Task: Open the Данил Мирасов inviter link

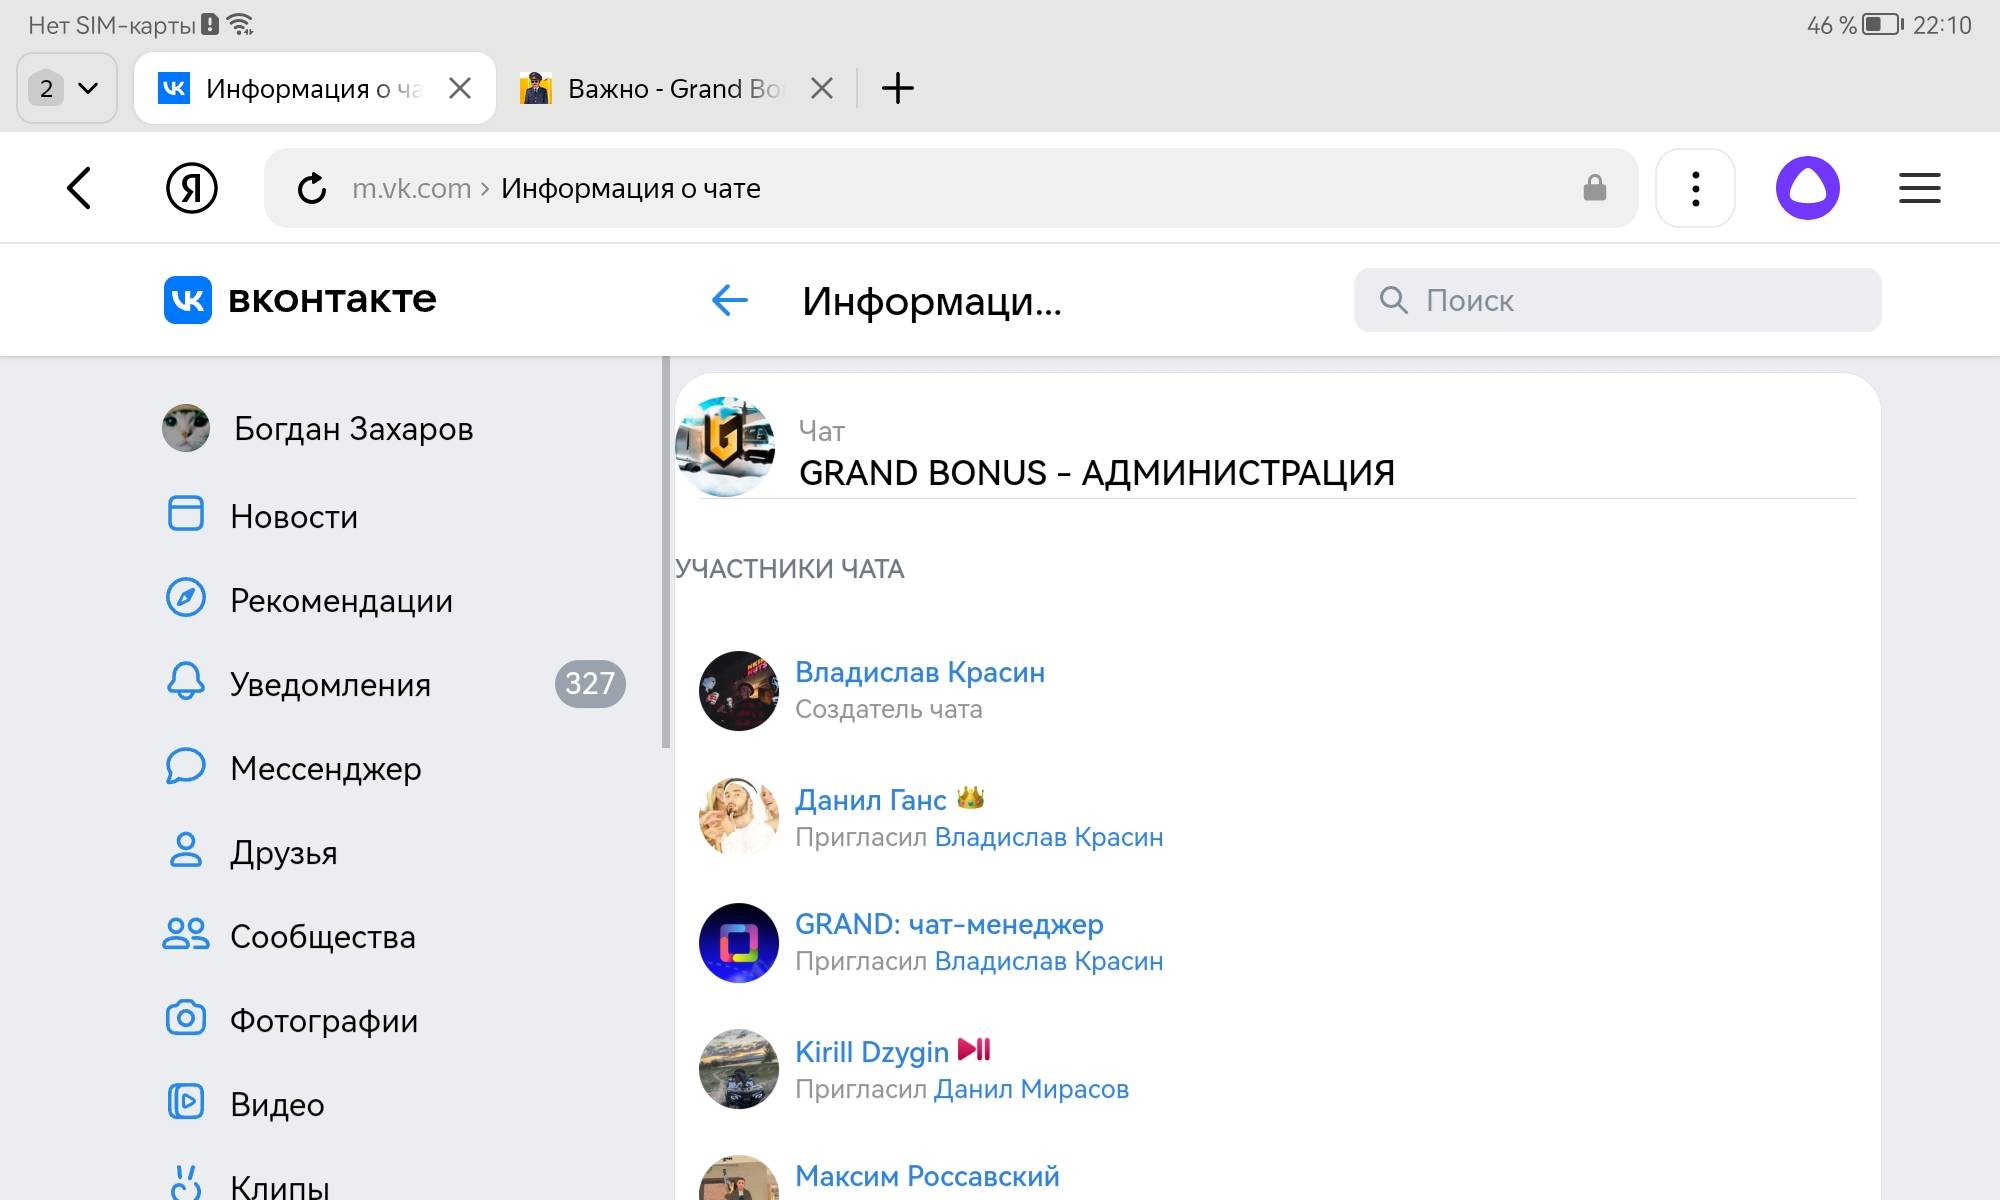Action: tap(1031, 1089)
